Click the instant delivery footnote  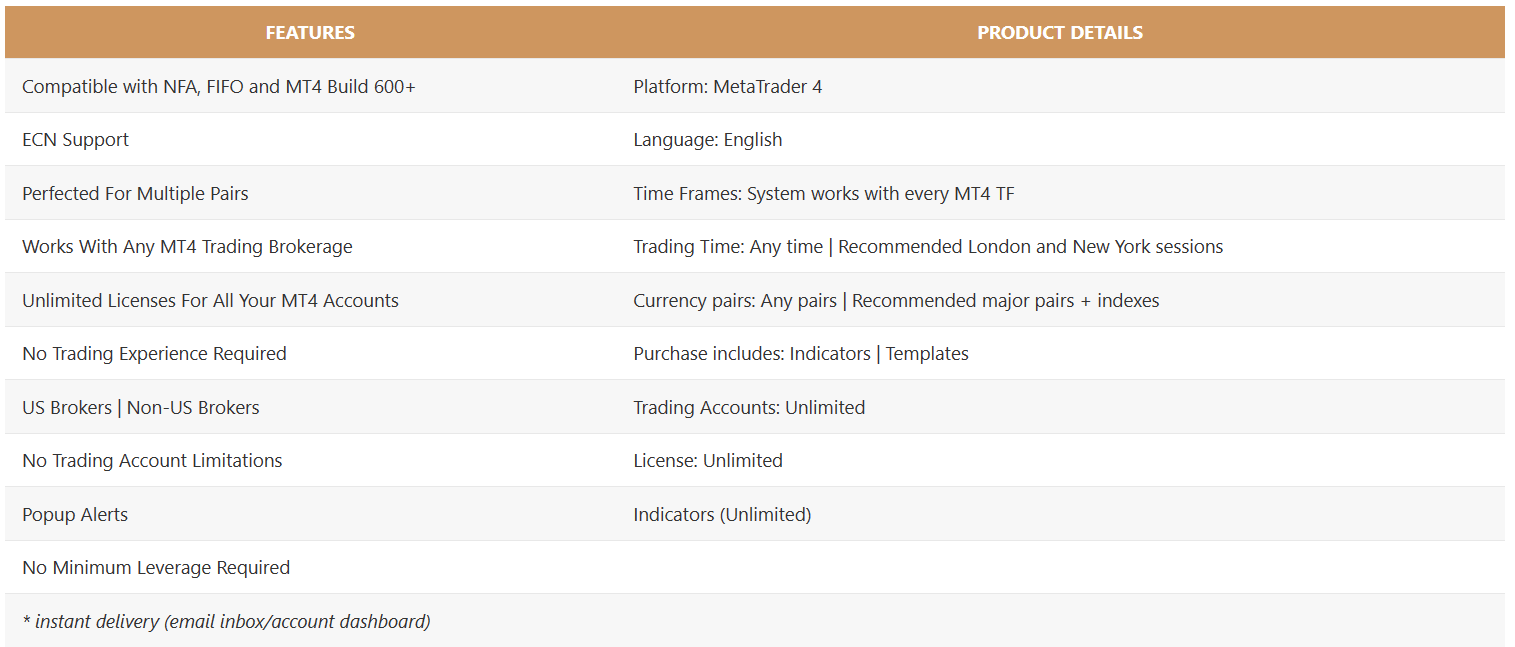(x=226, y=621)
